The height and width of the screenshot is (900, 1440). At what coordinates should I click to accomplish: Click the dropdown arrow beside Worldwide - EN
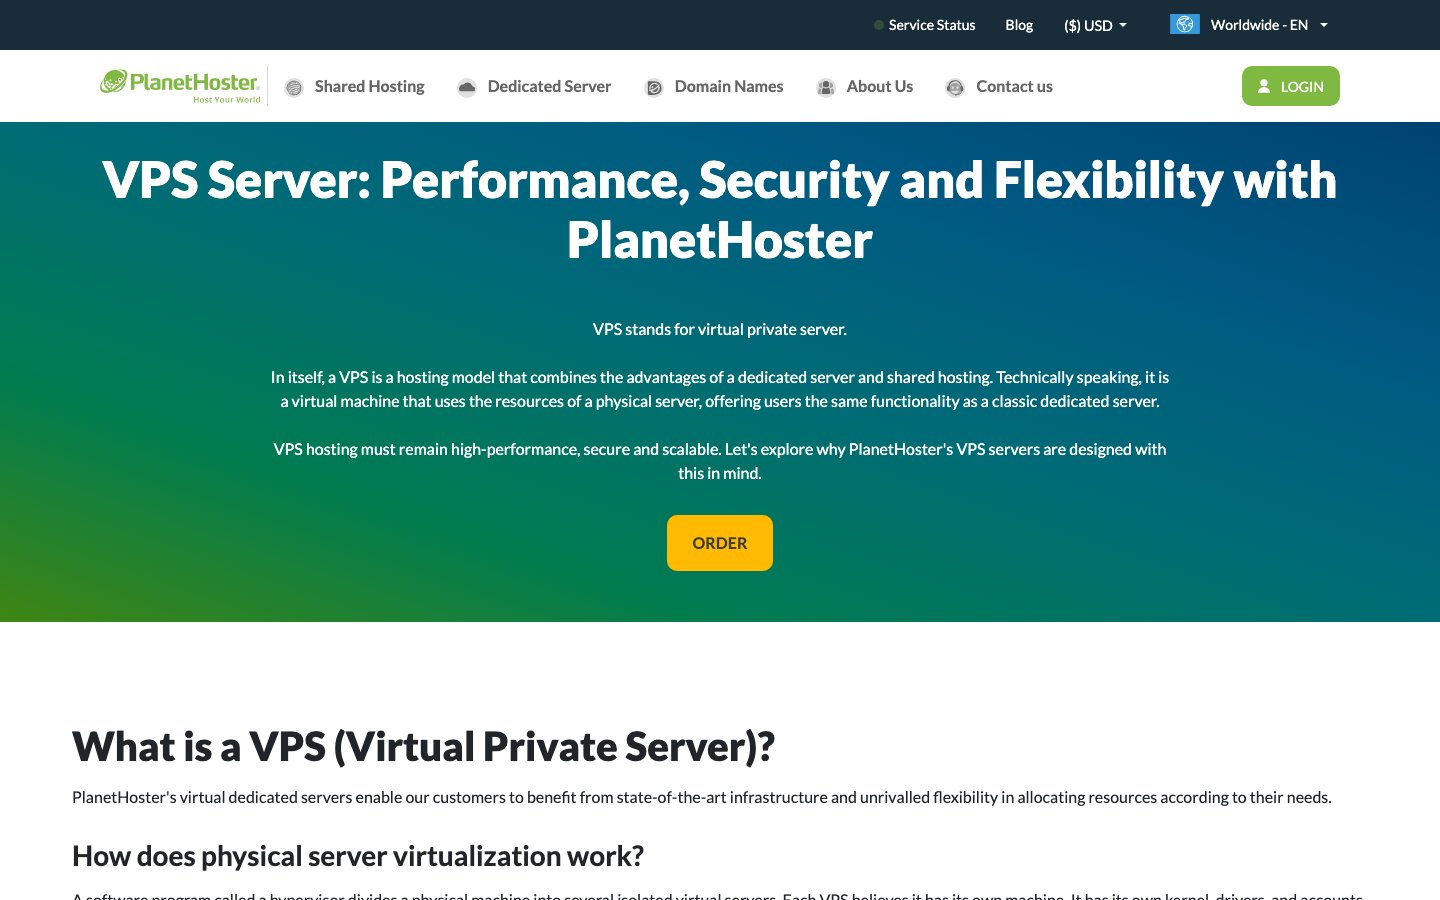click(1324, 25)
